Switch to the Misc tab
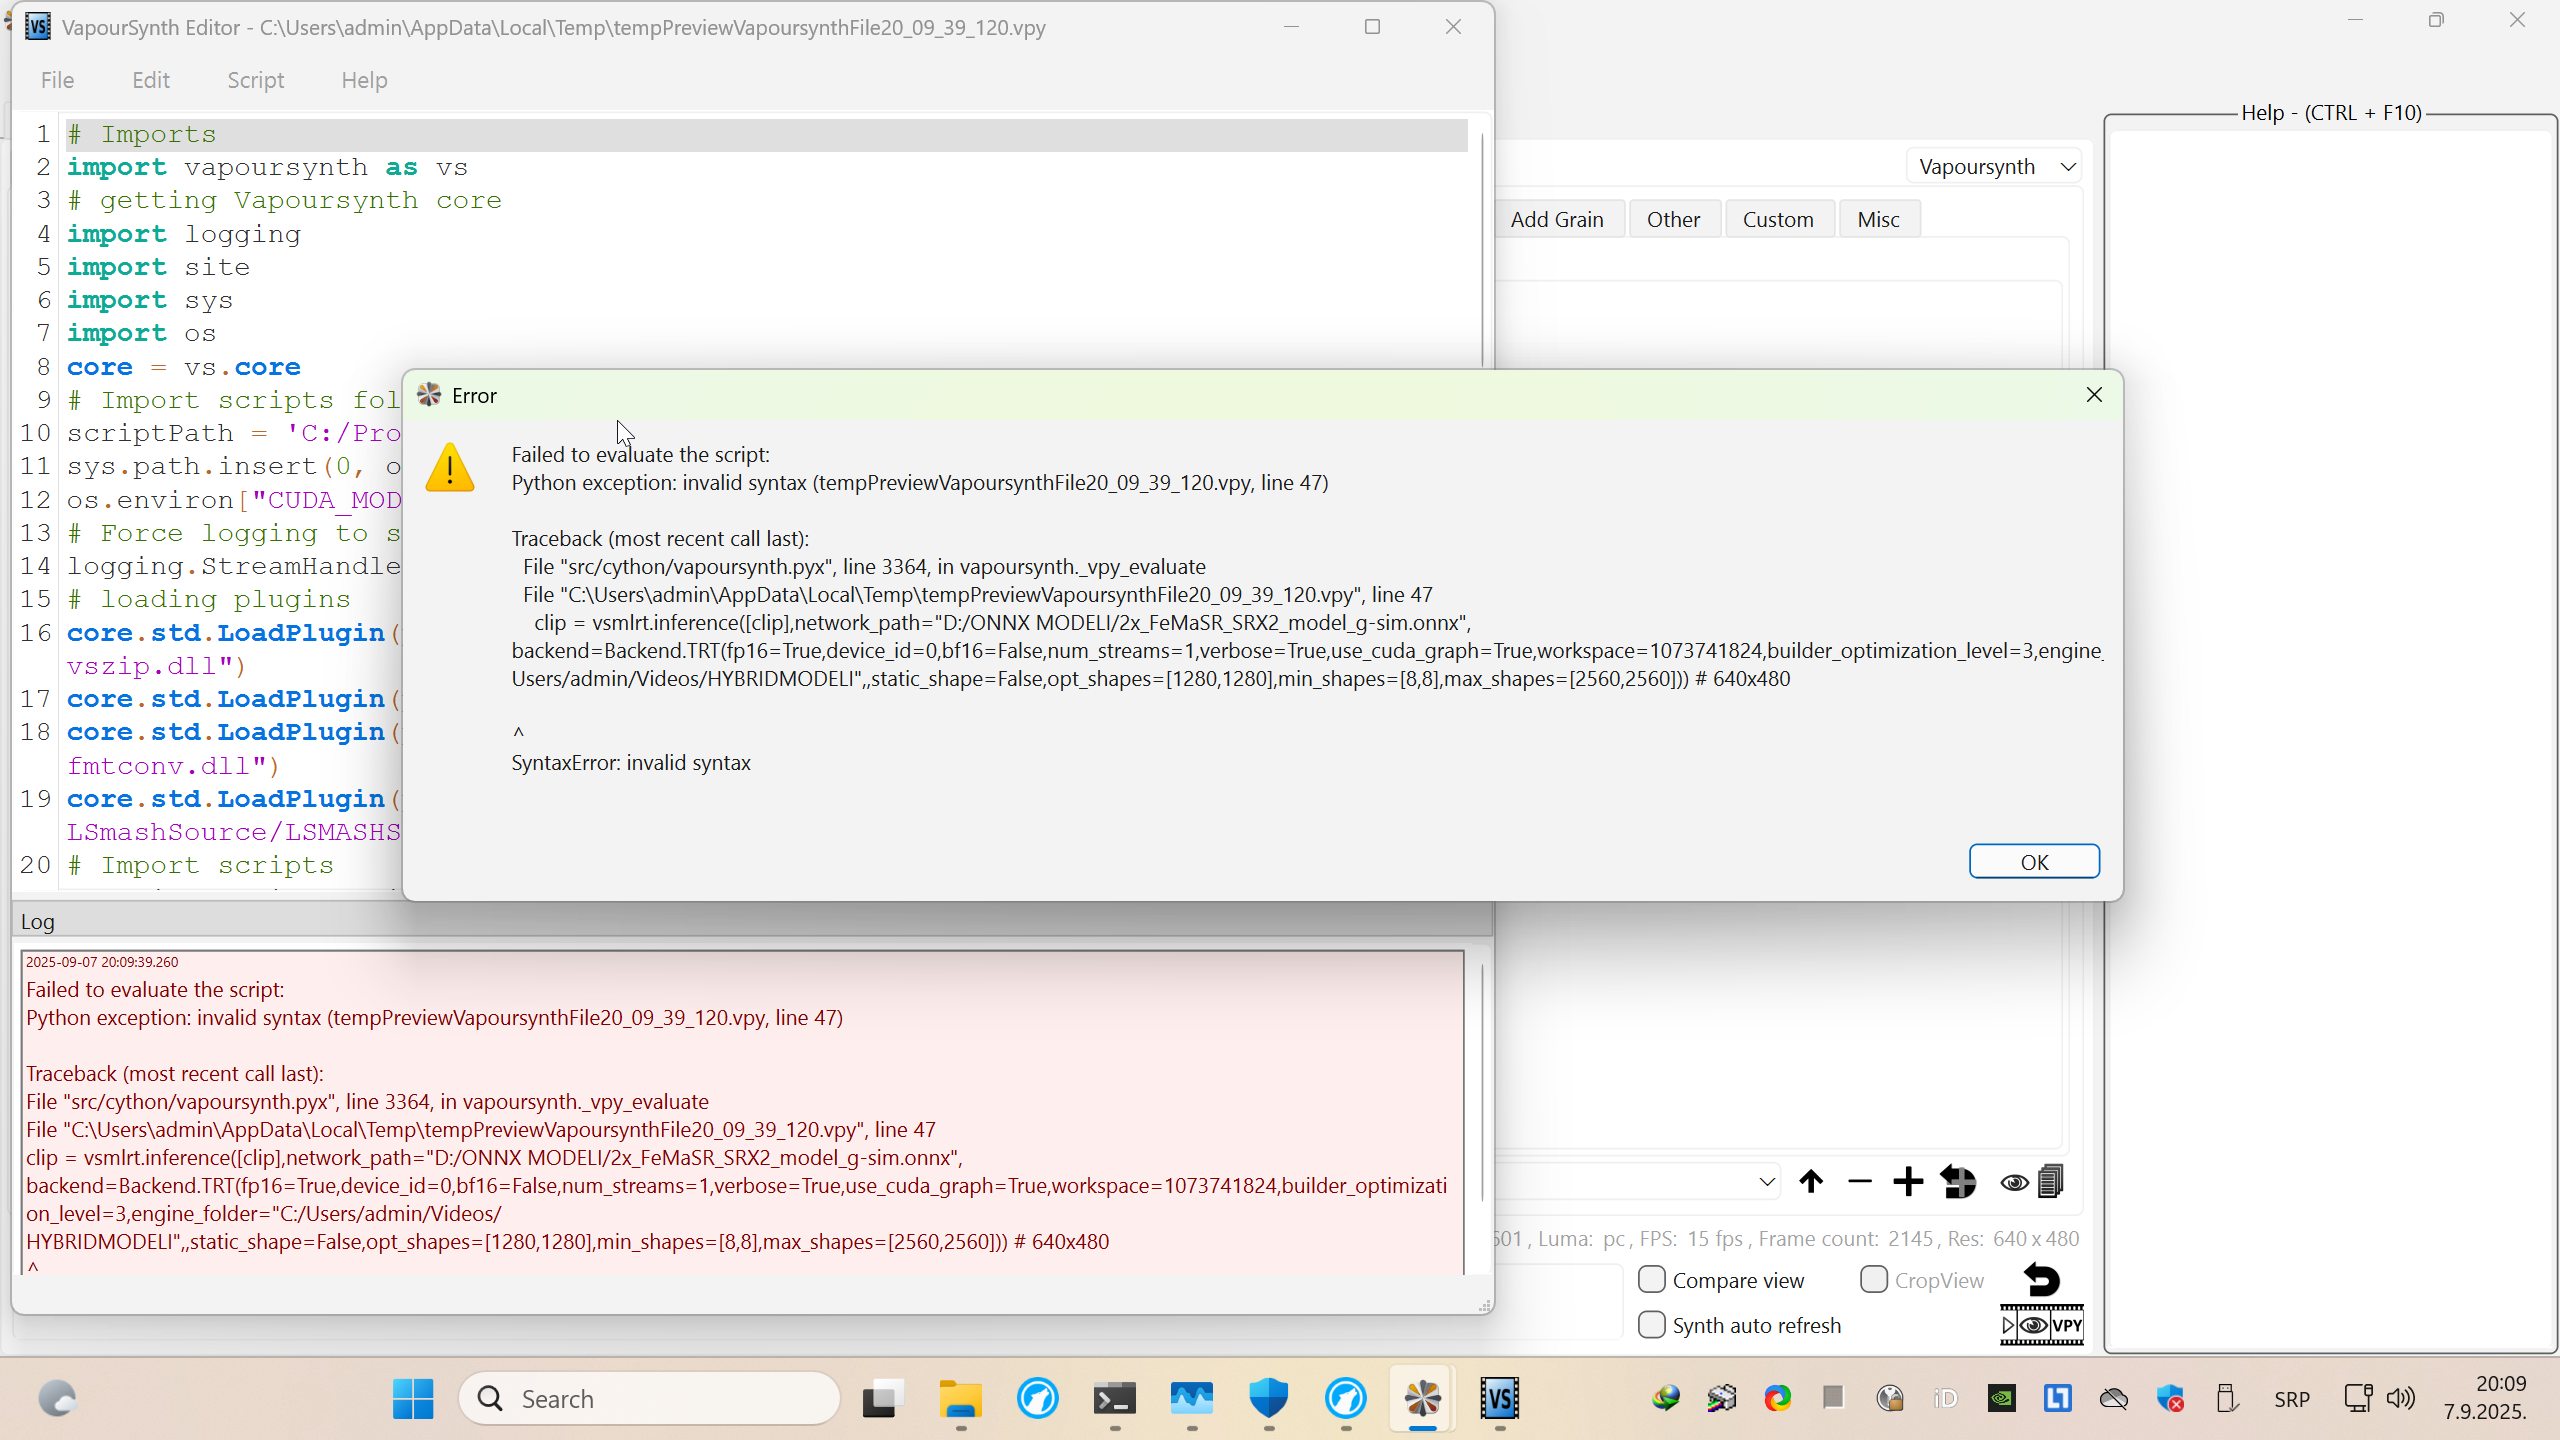The width and height of the screenshot is (2560, 1440). click(x=1878, y=219)
